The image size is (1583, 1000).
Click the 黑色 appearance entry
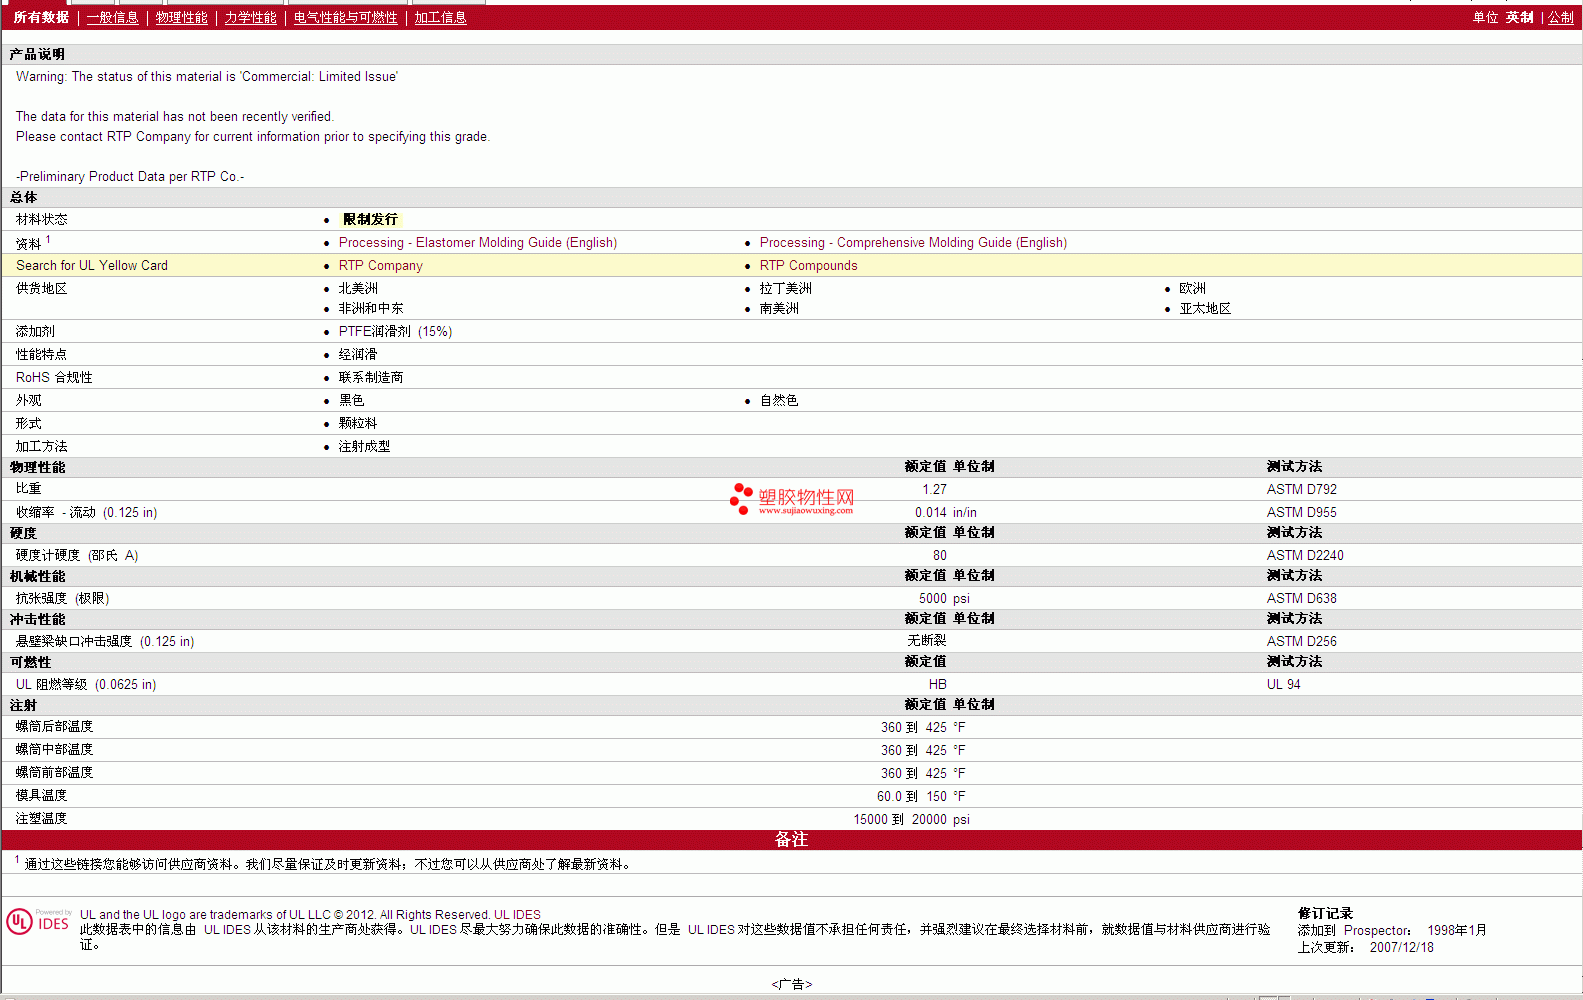351,401
